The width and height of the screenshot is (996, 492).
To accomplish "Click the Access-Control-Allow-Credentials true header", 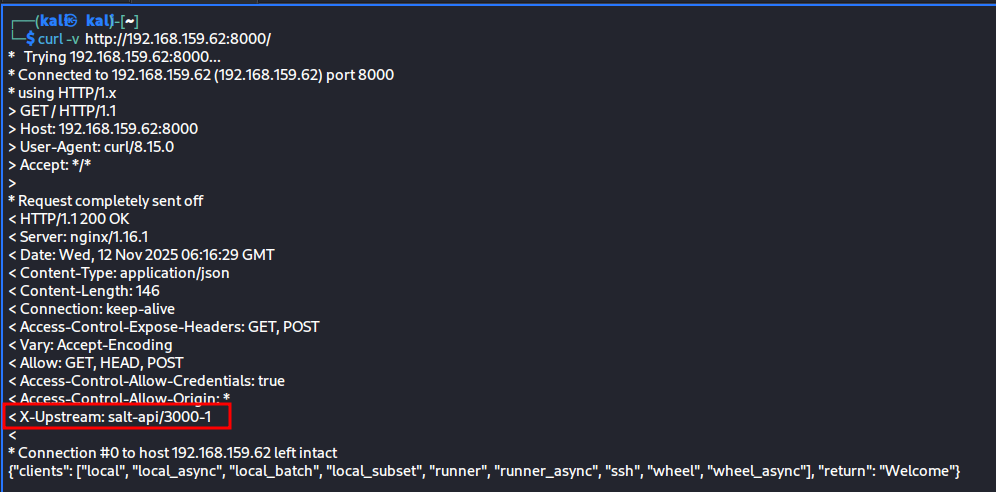I will (x=152, y=381).
